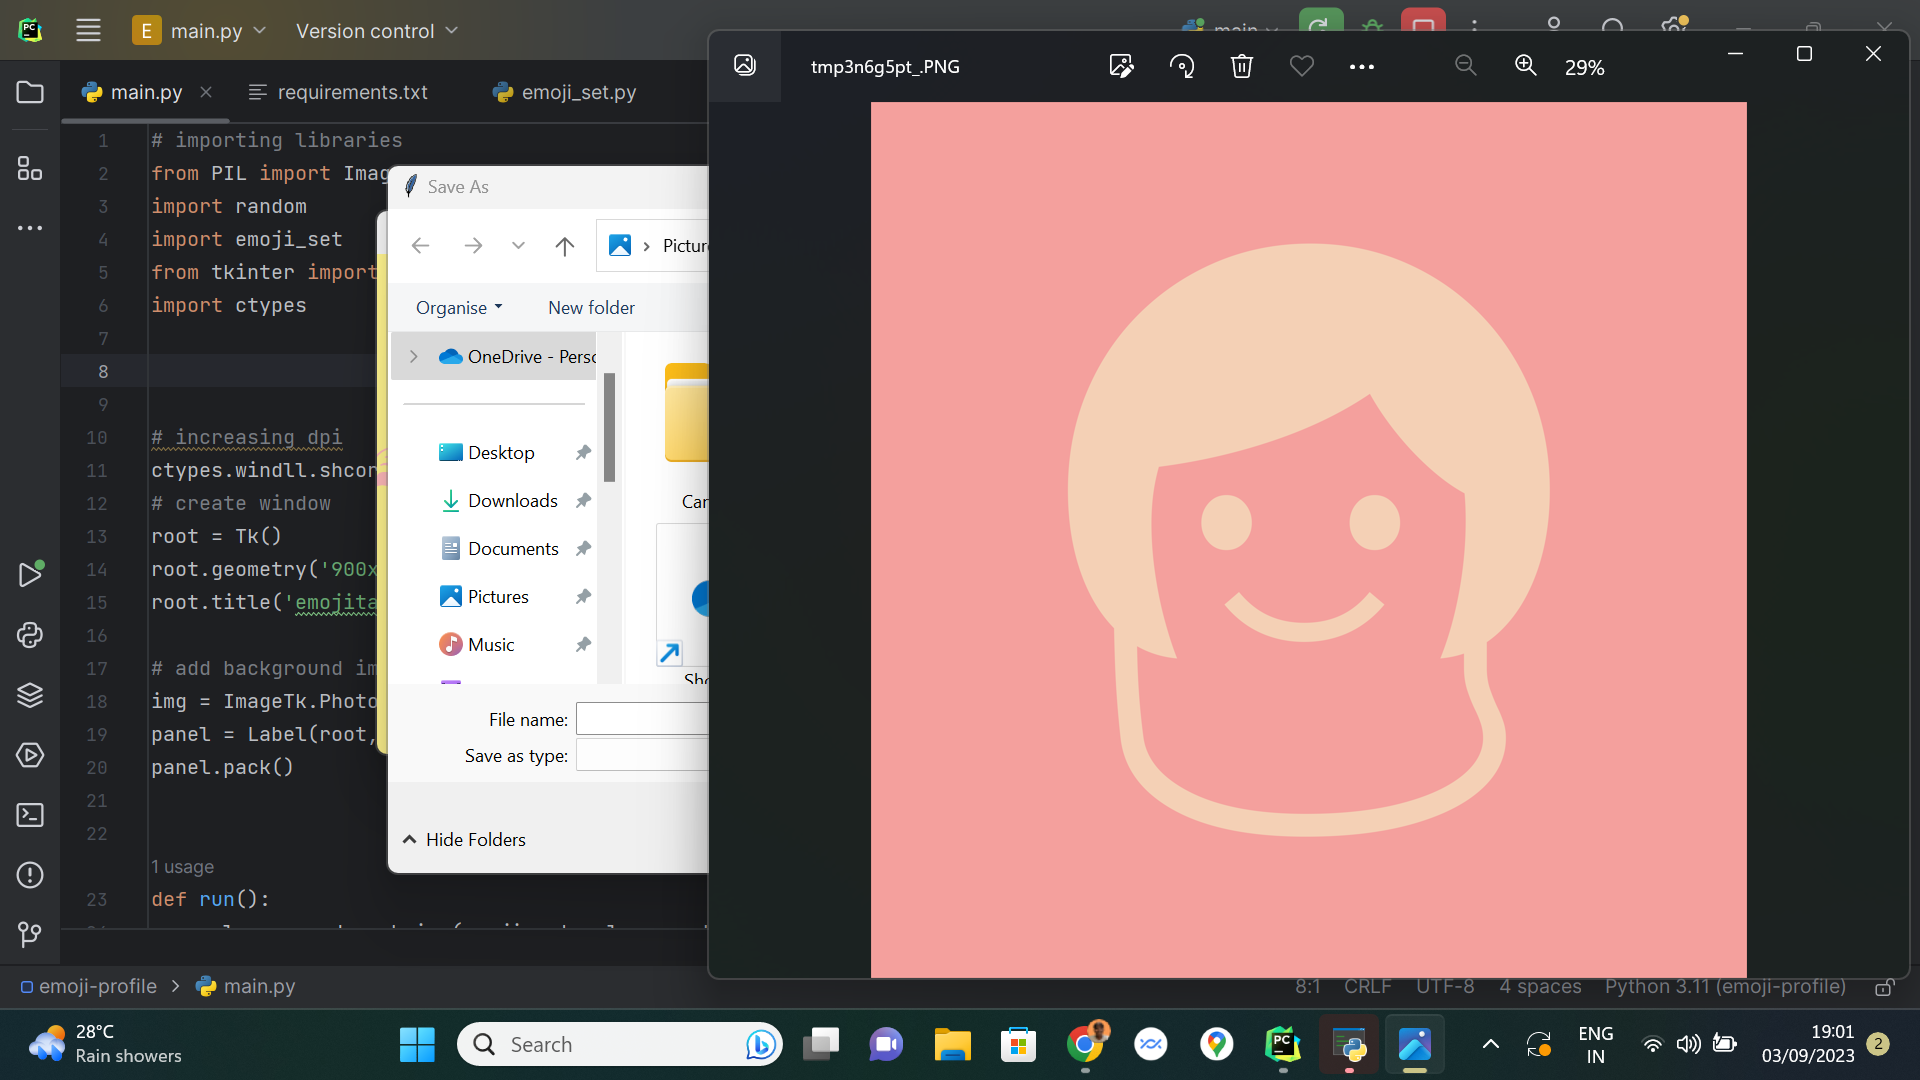Screen dimensions: 1920x1080
Task: Click the New folder button
Action: coord(591,307)
